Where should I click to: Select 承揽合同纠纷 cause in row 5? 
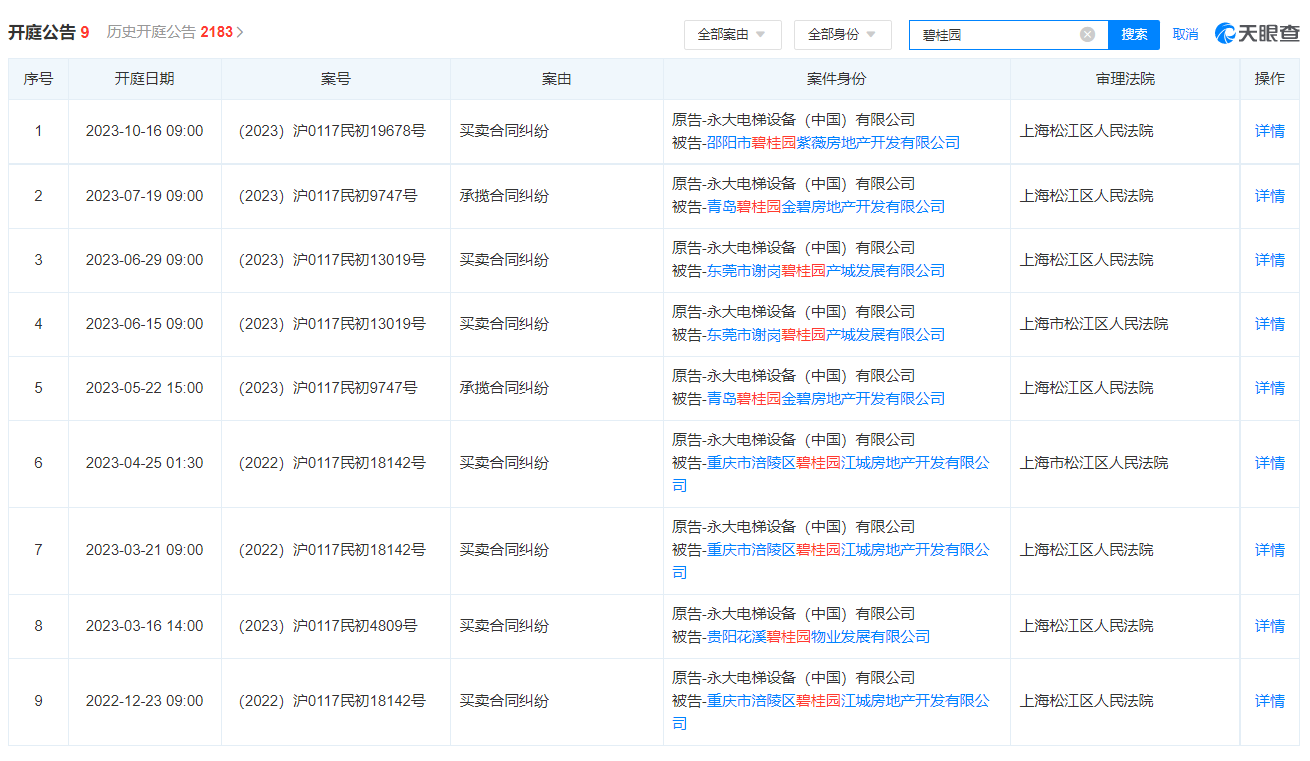pos(504,388)
